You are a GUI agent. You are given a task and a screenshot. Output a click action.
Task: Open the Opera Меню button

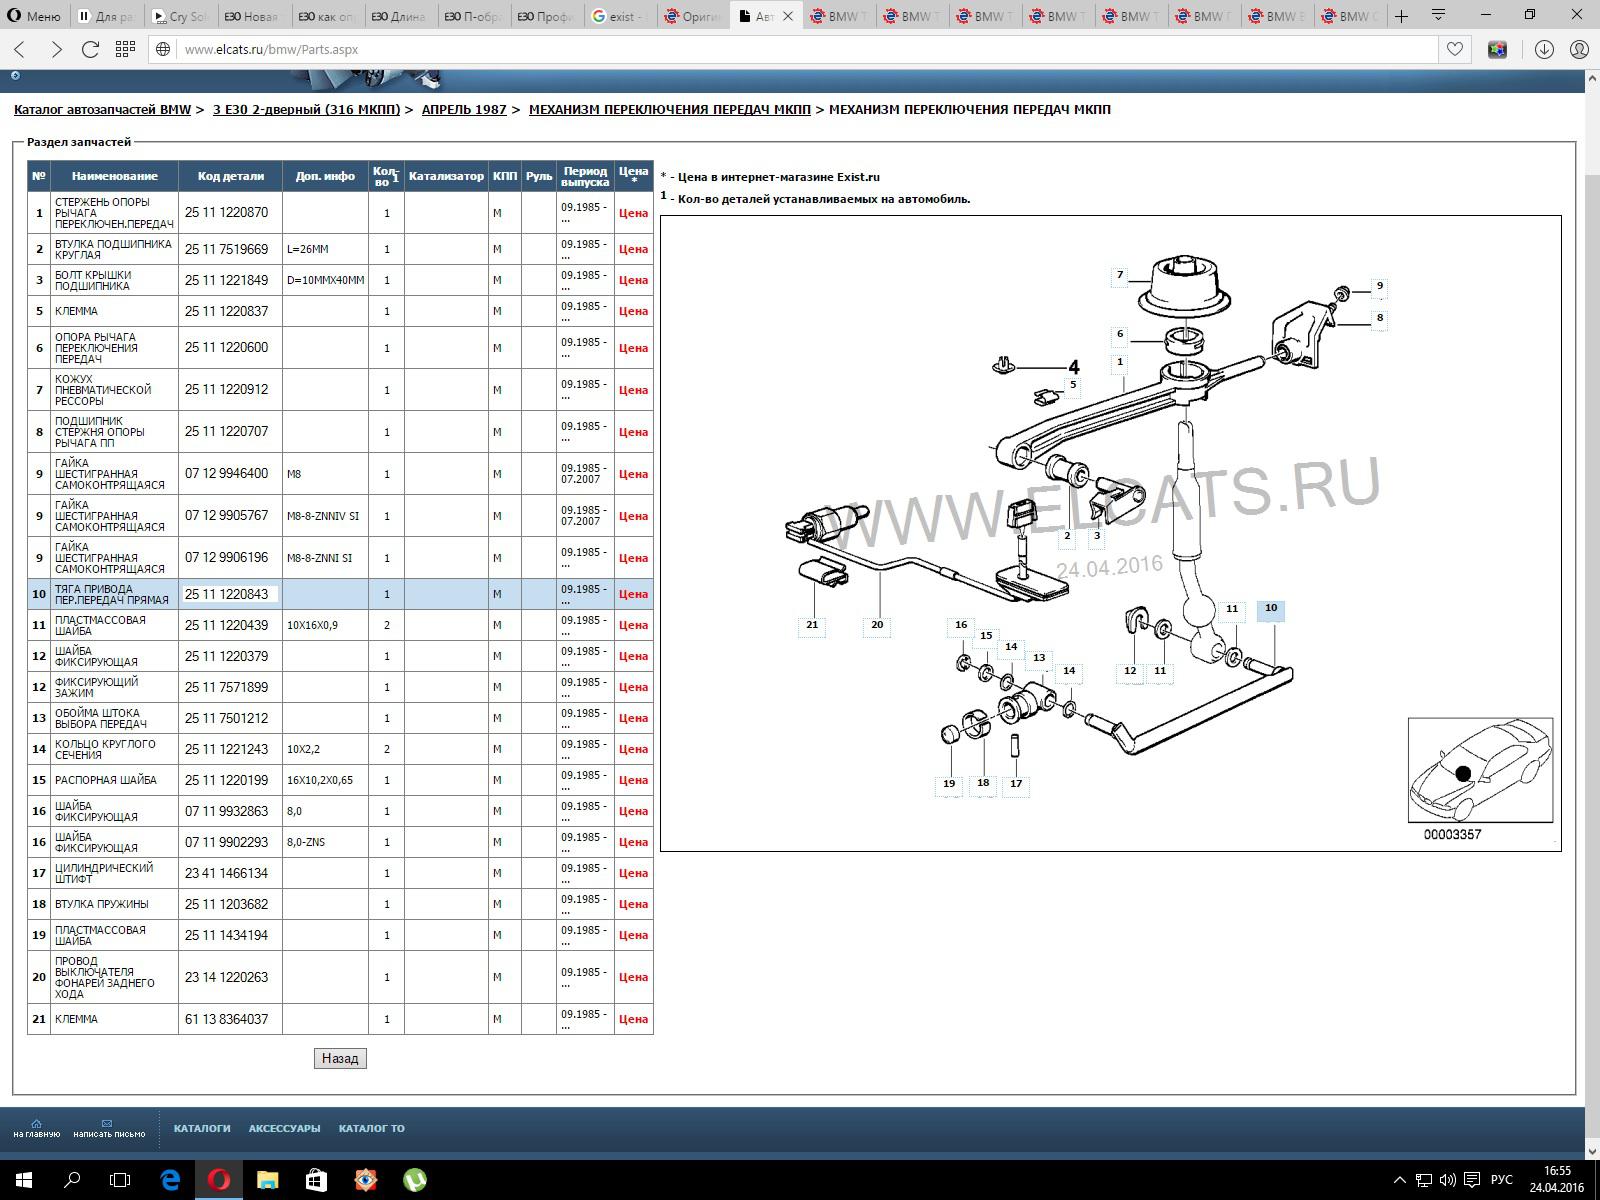click(x=34, y=16)
